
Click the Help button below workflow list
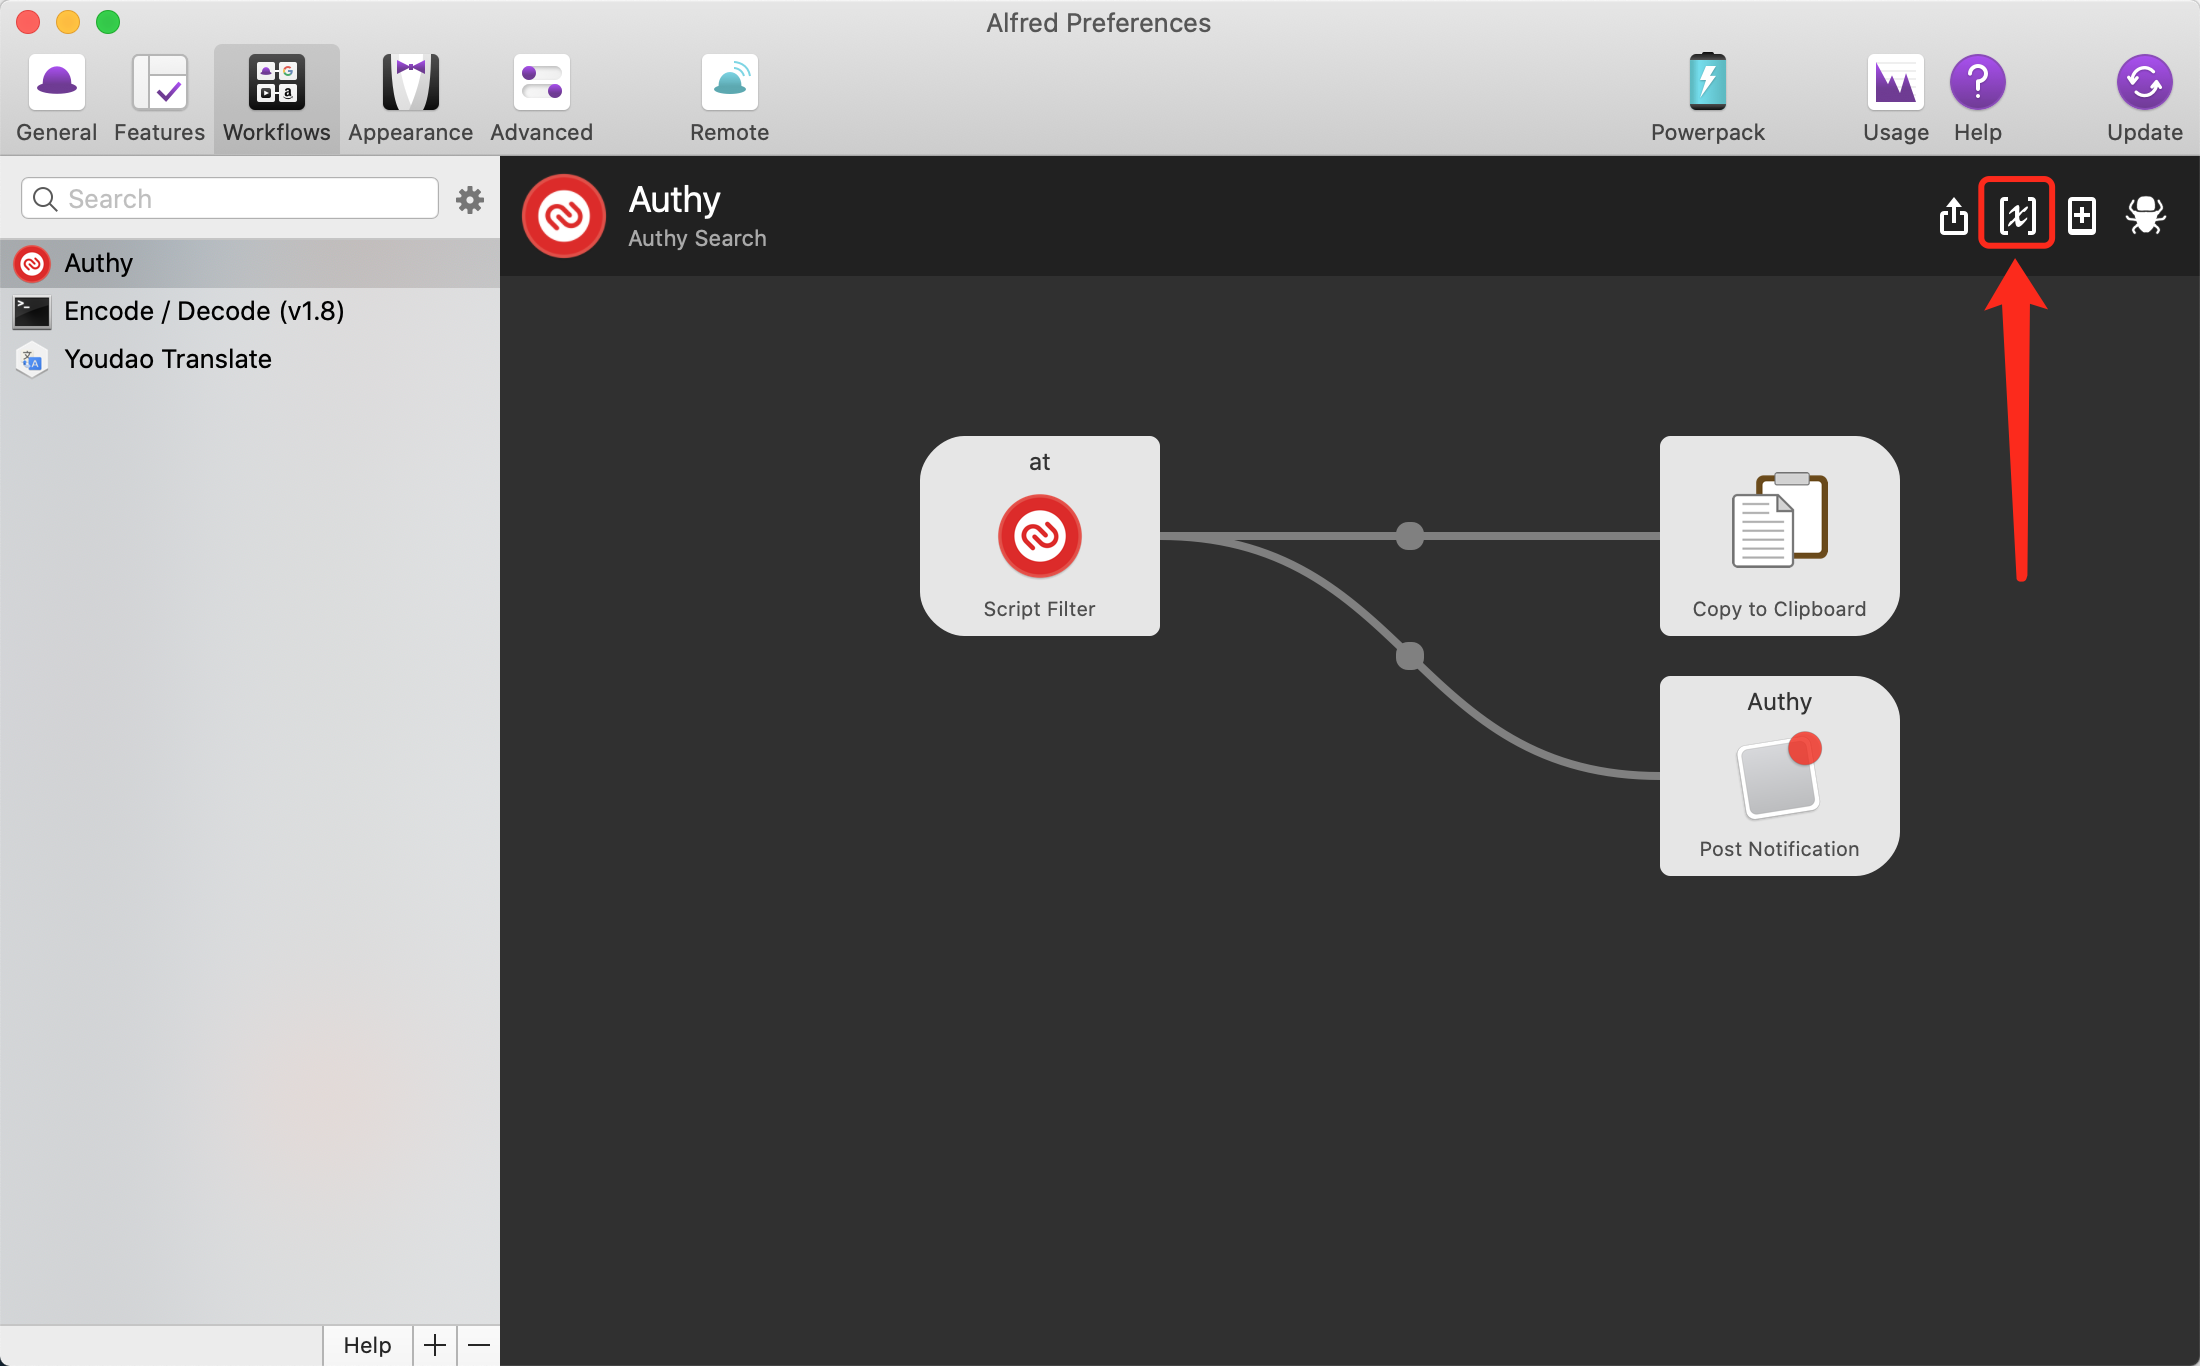[367, 1345]
